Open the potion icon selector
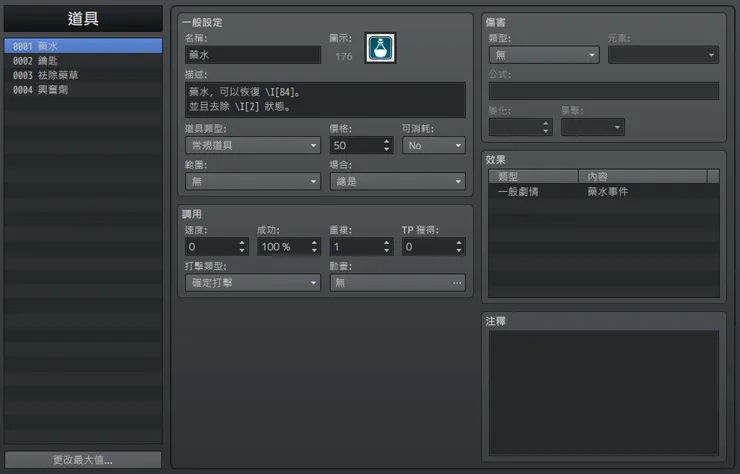Image resolution: width=740 pixels, height=474 pixels. coord(380,48)
